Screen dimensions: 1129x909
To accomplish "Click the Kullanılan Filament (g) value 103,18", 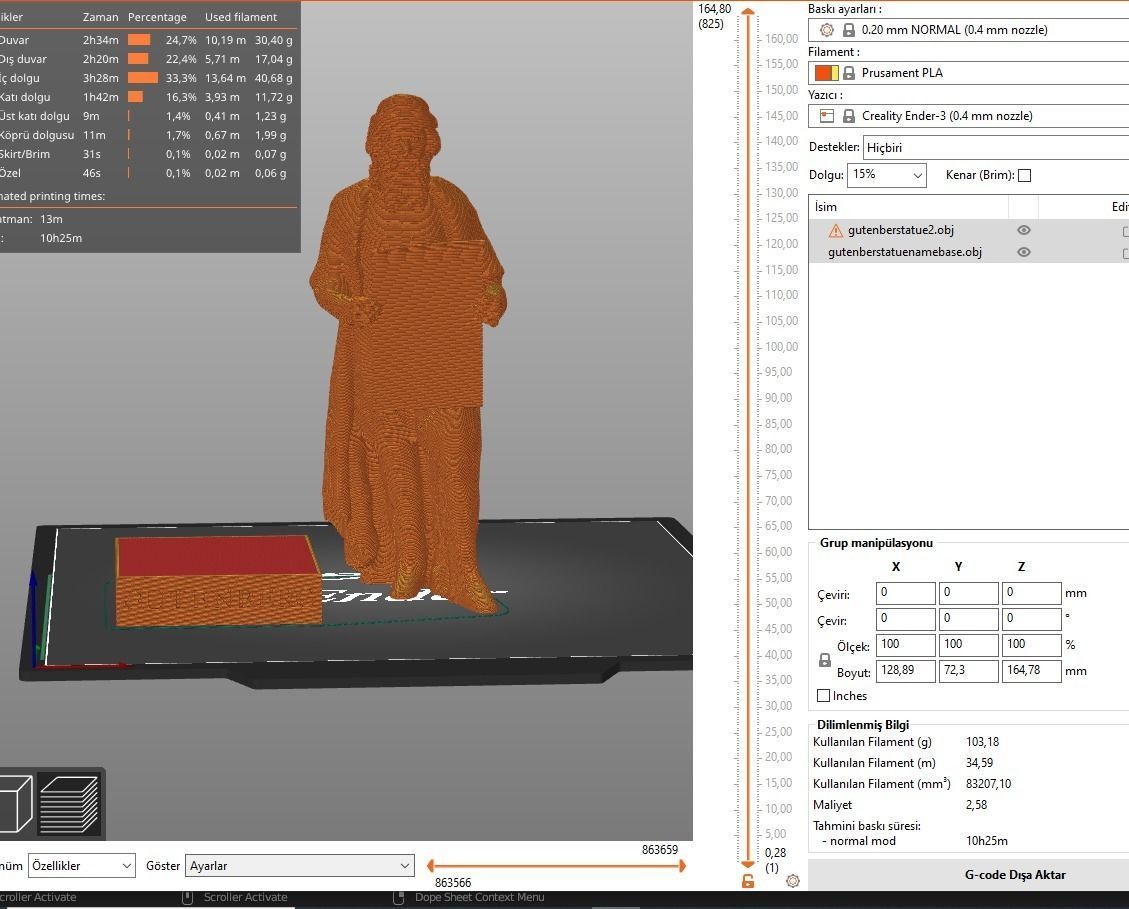I will [982, 742].
